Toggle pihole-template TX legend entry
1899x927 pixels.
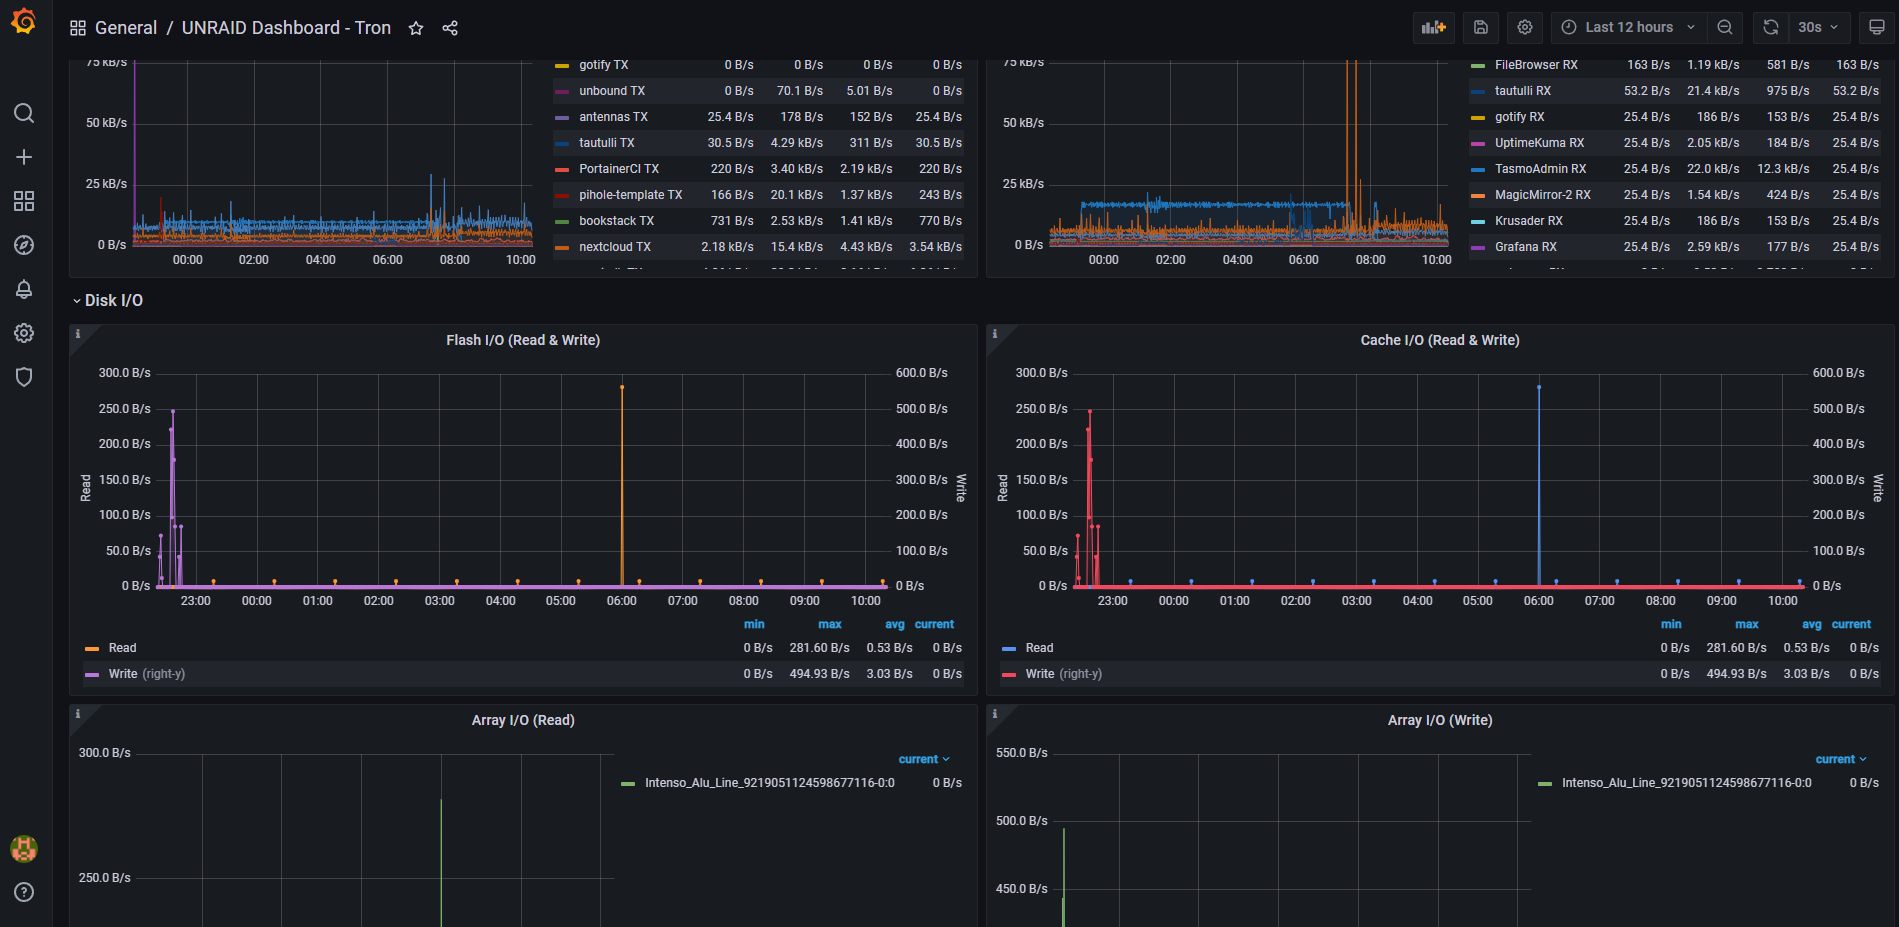[x=630, y=195]
